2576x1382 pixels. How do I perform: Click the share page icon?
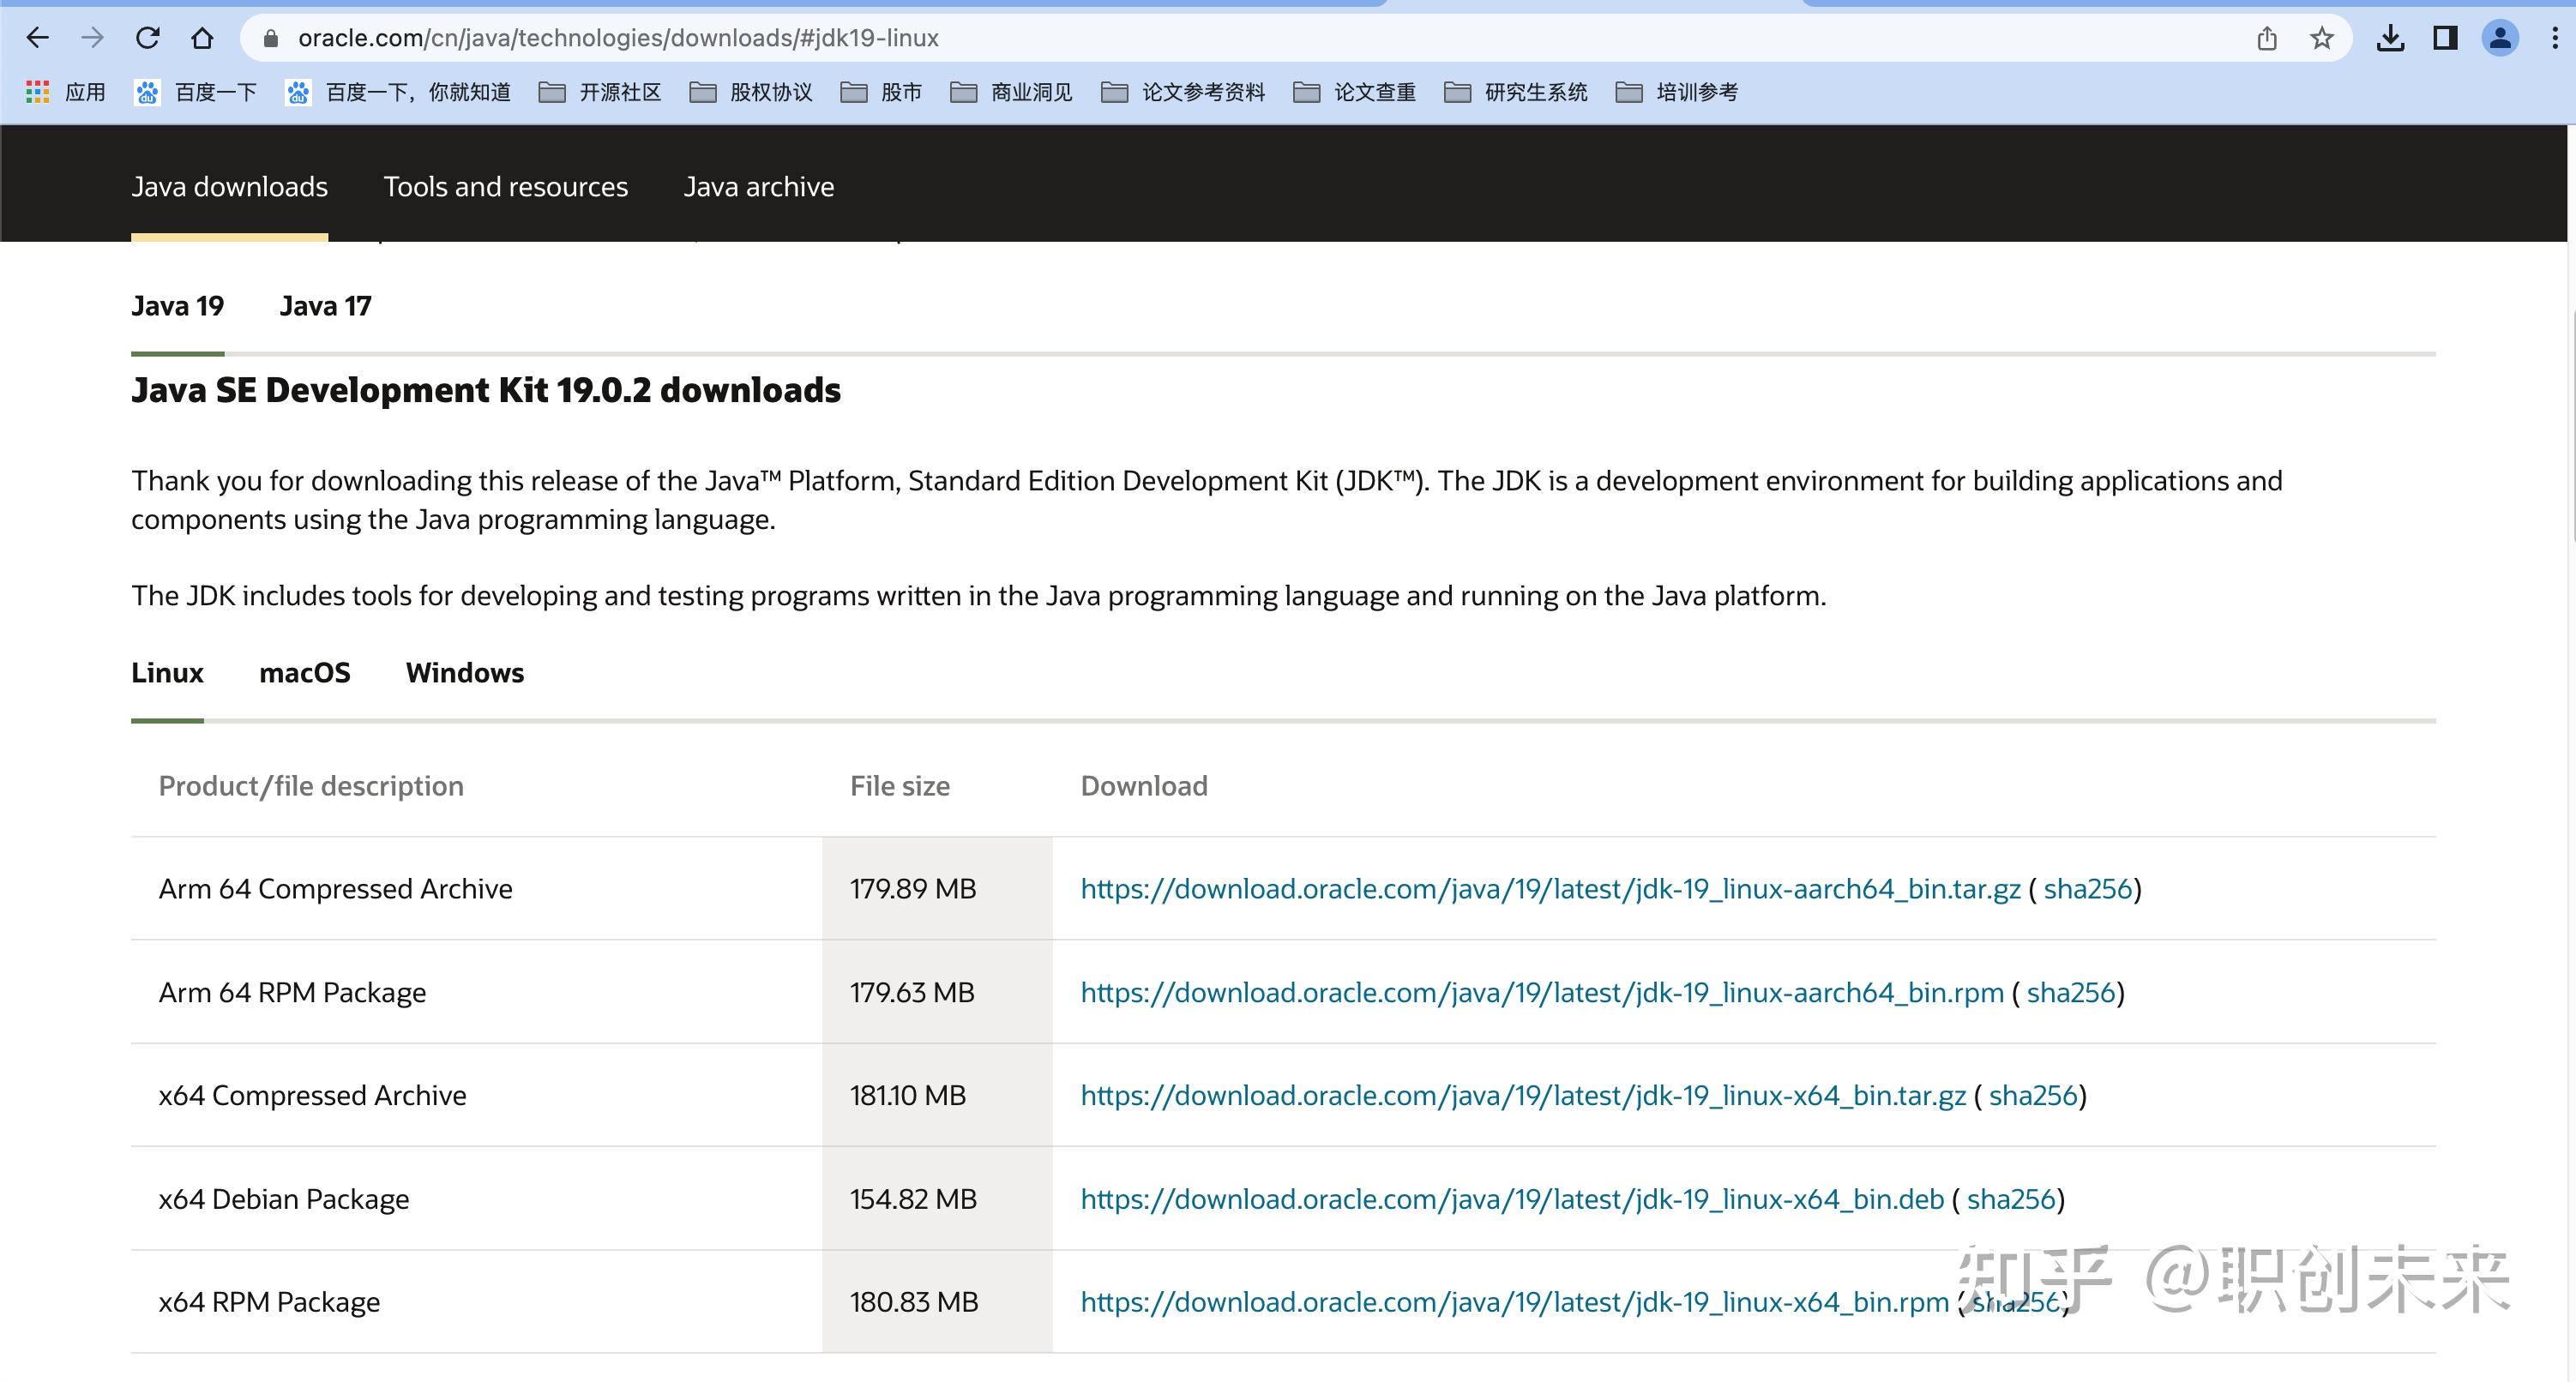pyautogui.click(x=2266, y=38)
